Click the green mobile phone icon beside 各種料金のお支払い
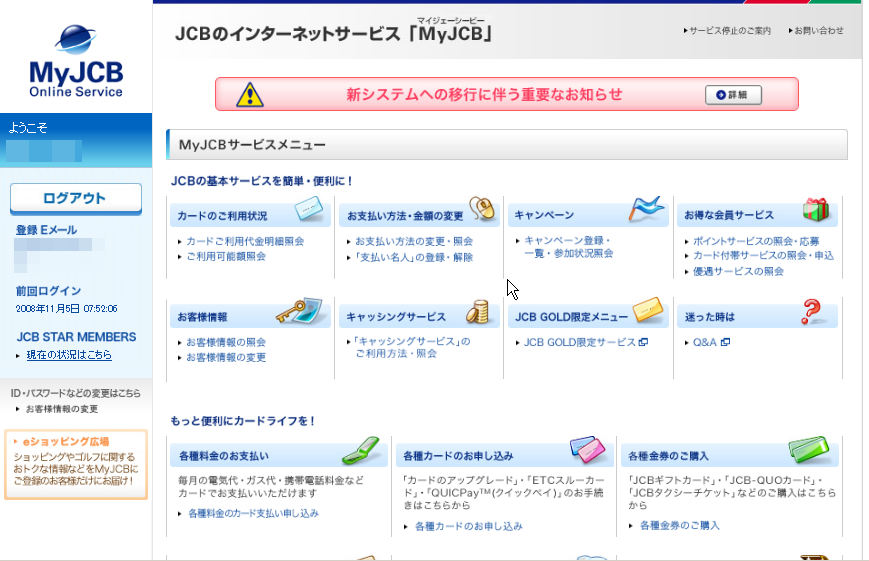 point(361,450)
